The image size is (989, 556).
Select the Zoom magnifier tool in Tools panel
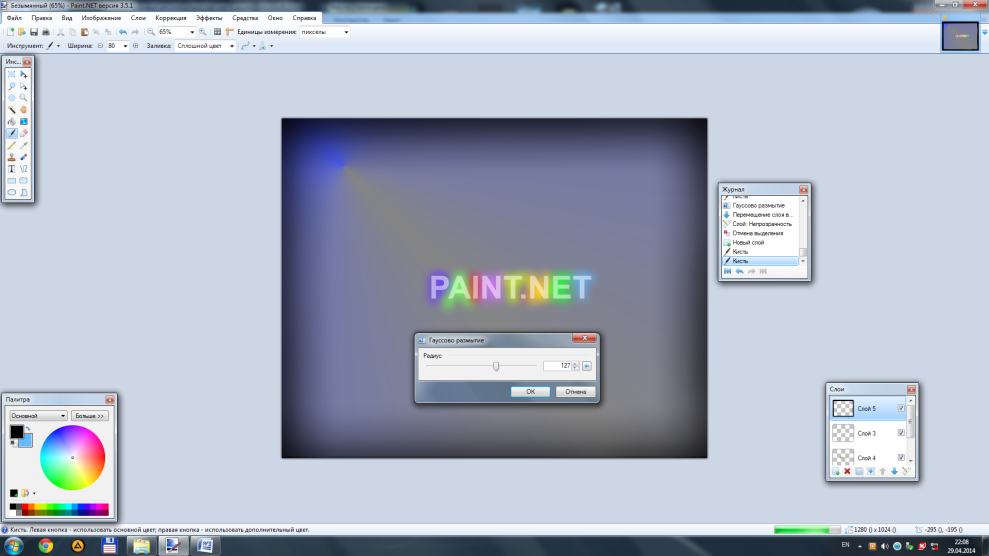[23, 98]
